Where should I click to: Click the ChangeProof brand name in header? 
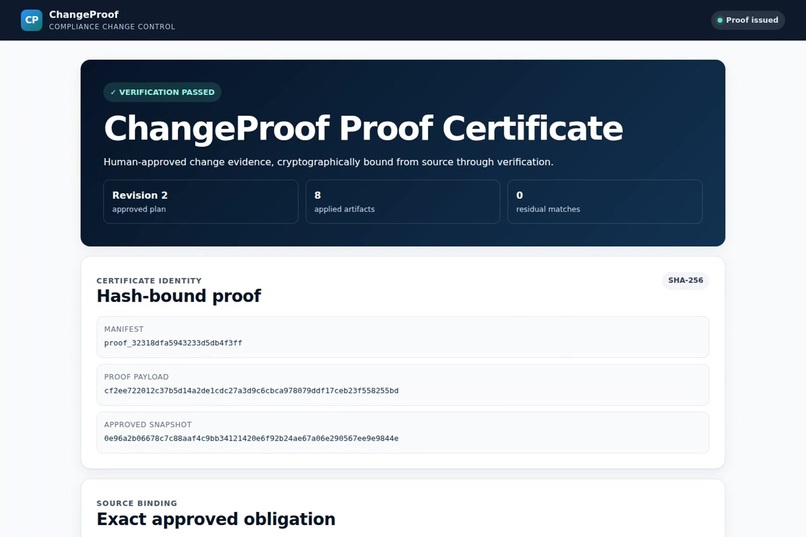click(x=84, y=14)
